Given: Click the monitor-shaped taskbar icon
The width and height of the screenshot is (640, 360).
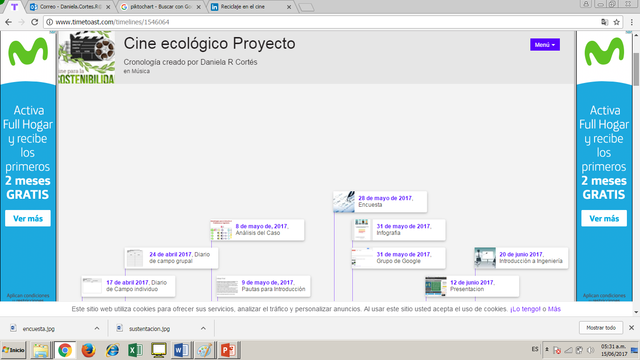Looking at the screenshot, I should pos(158,350).
